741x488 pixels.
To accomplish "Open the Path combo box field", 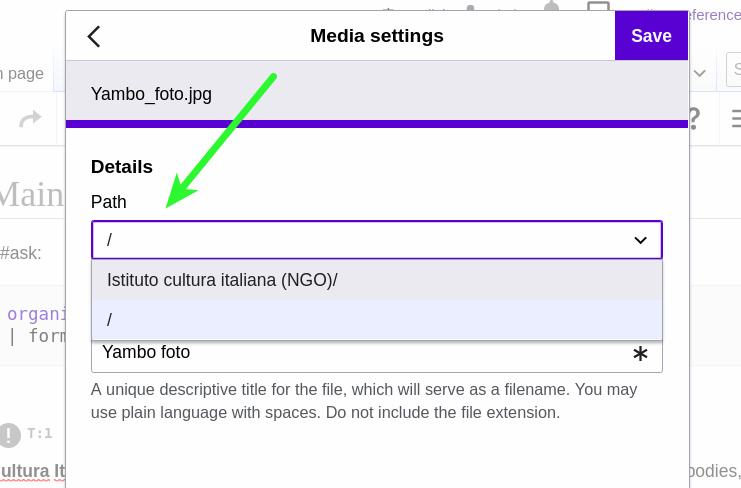I will pos(360,240).
